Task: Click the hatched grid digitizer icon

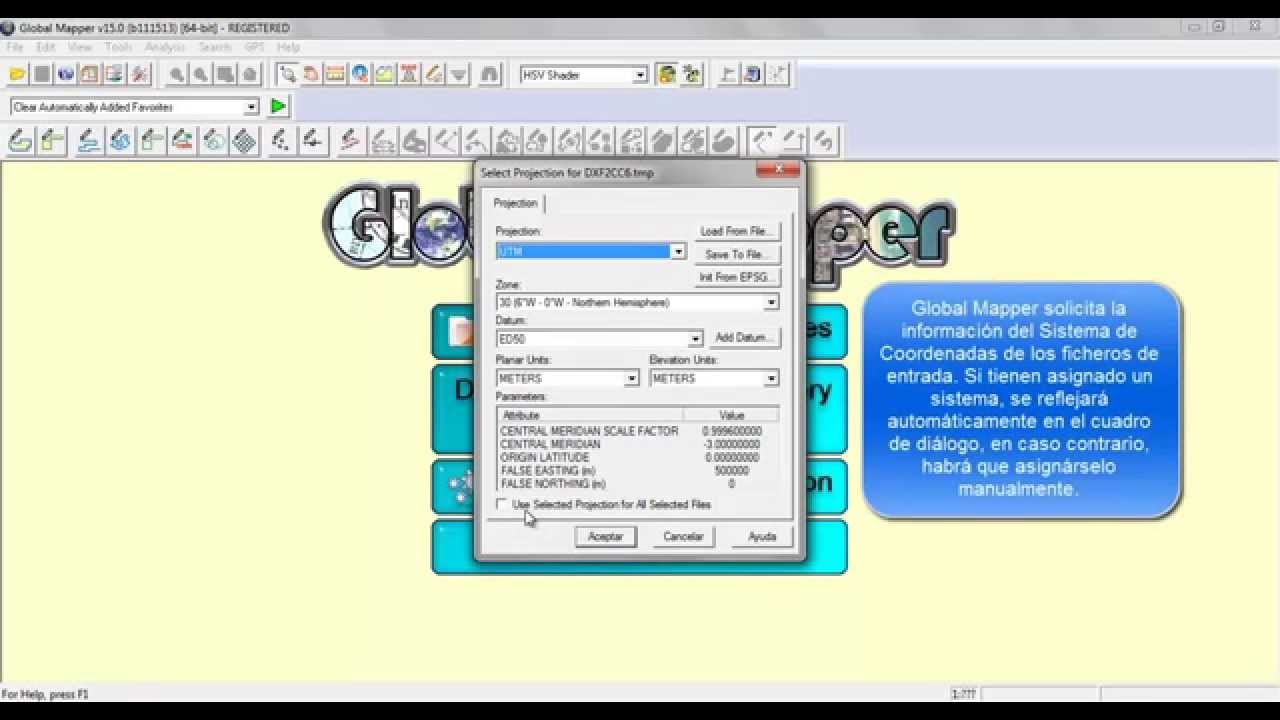Action: tap(245, 140)
